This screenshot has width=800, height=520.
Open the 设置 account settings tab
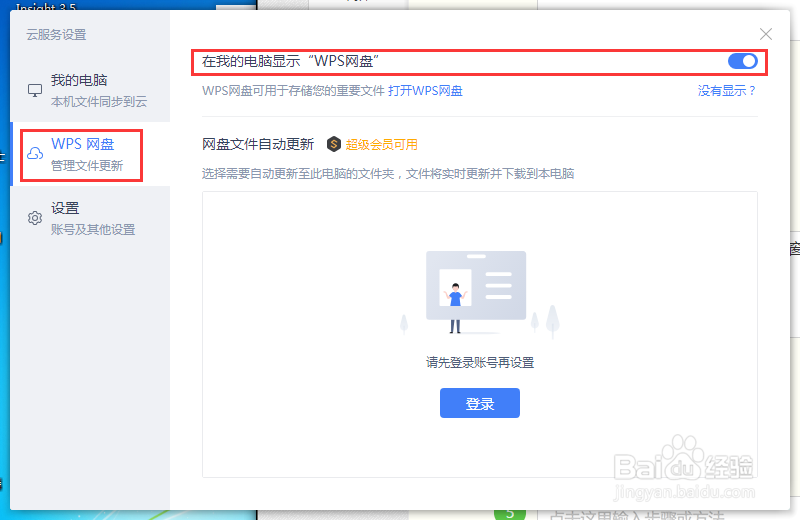(90, 218)
